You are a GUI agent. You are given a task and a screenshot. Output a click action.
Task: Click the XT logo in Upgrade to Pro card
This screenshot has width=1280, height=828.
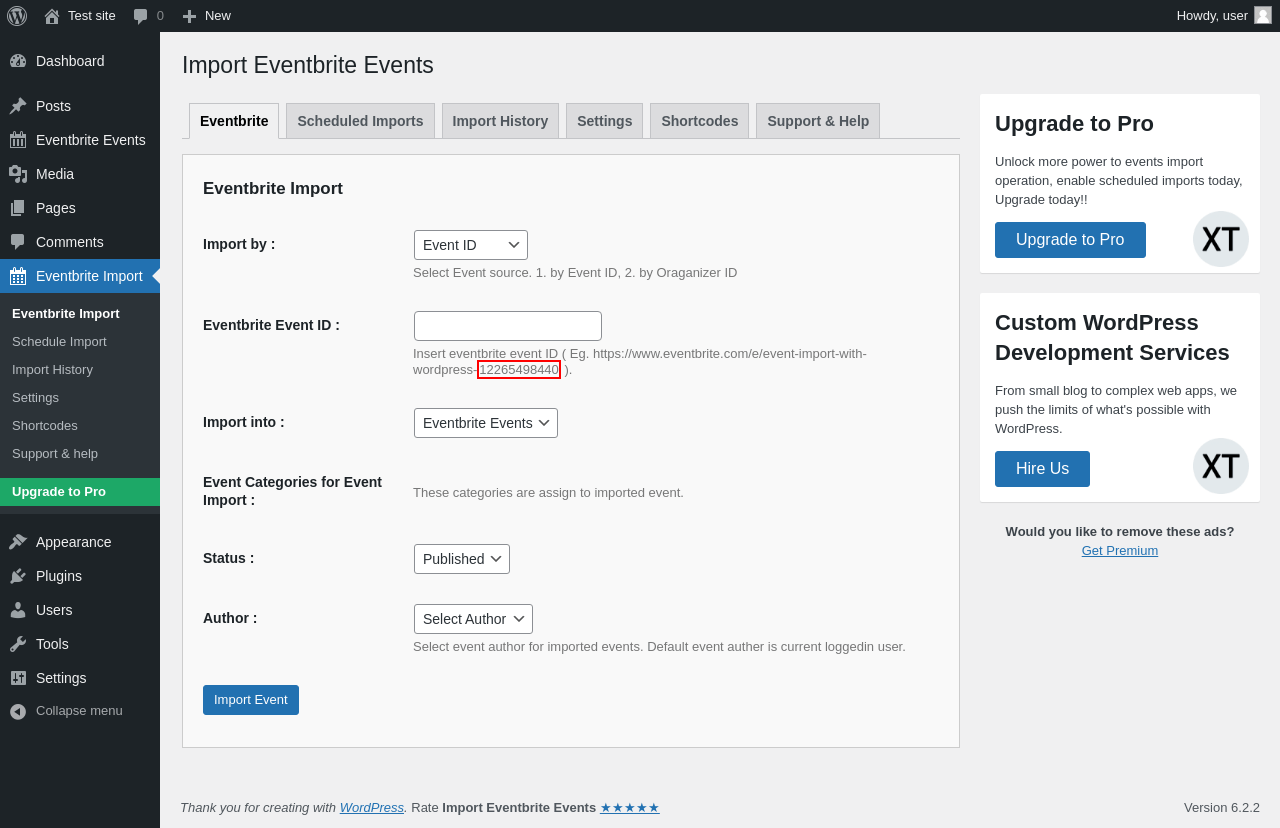(x=1221, y=239)
